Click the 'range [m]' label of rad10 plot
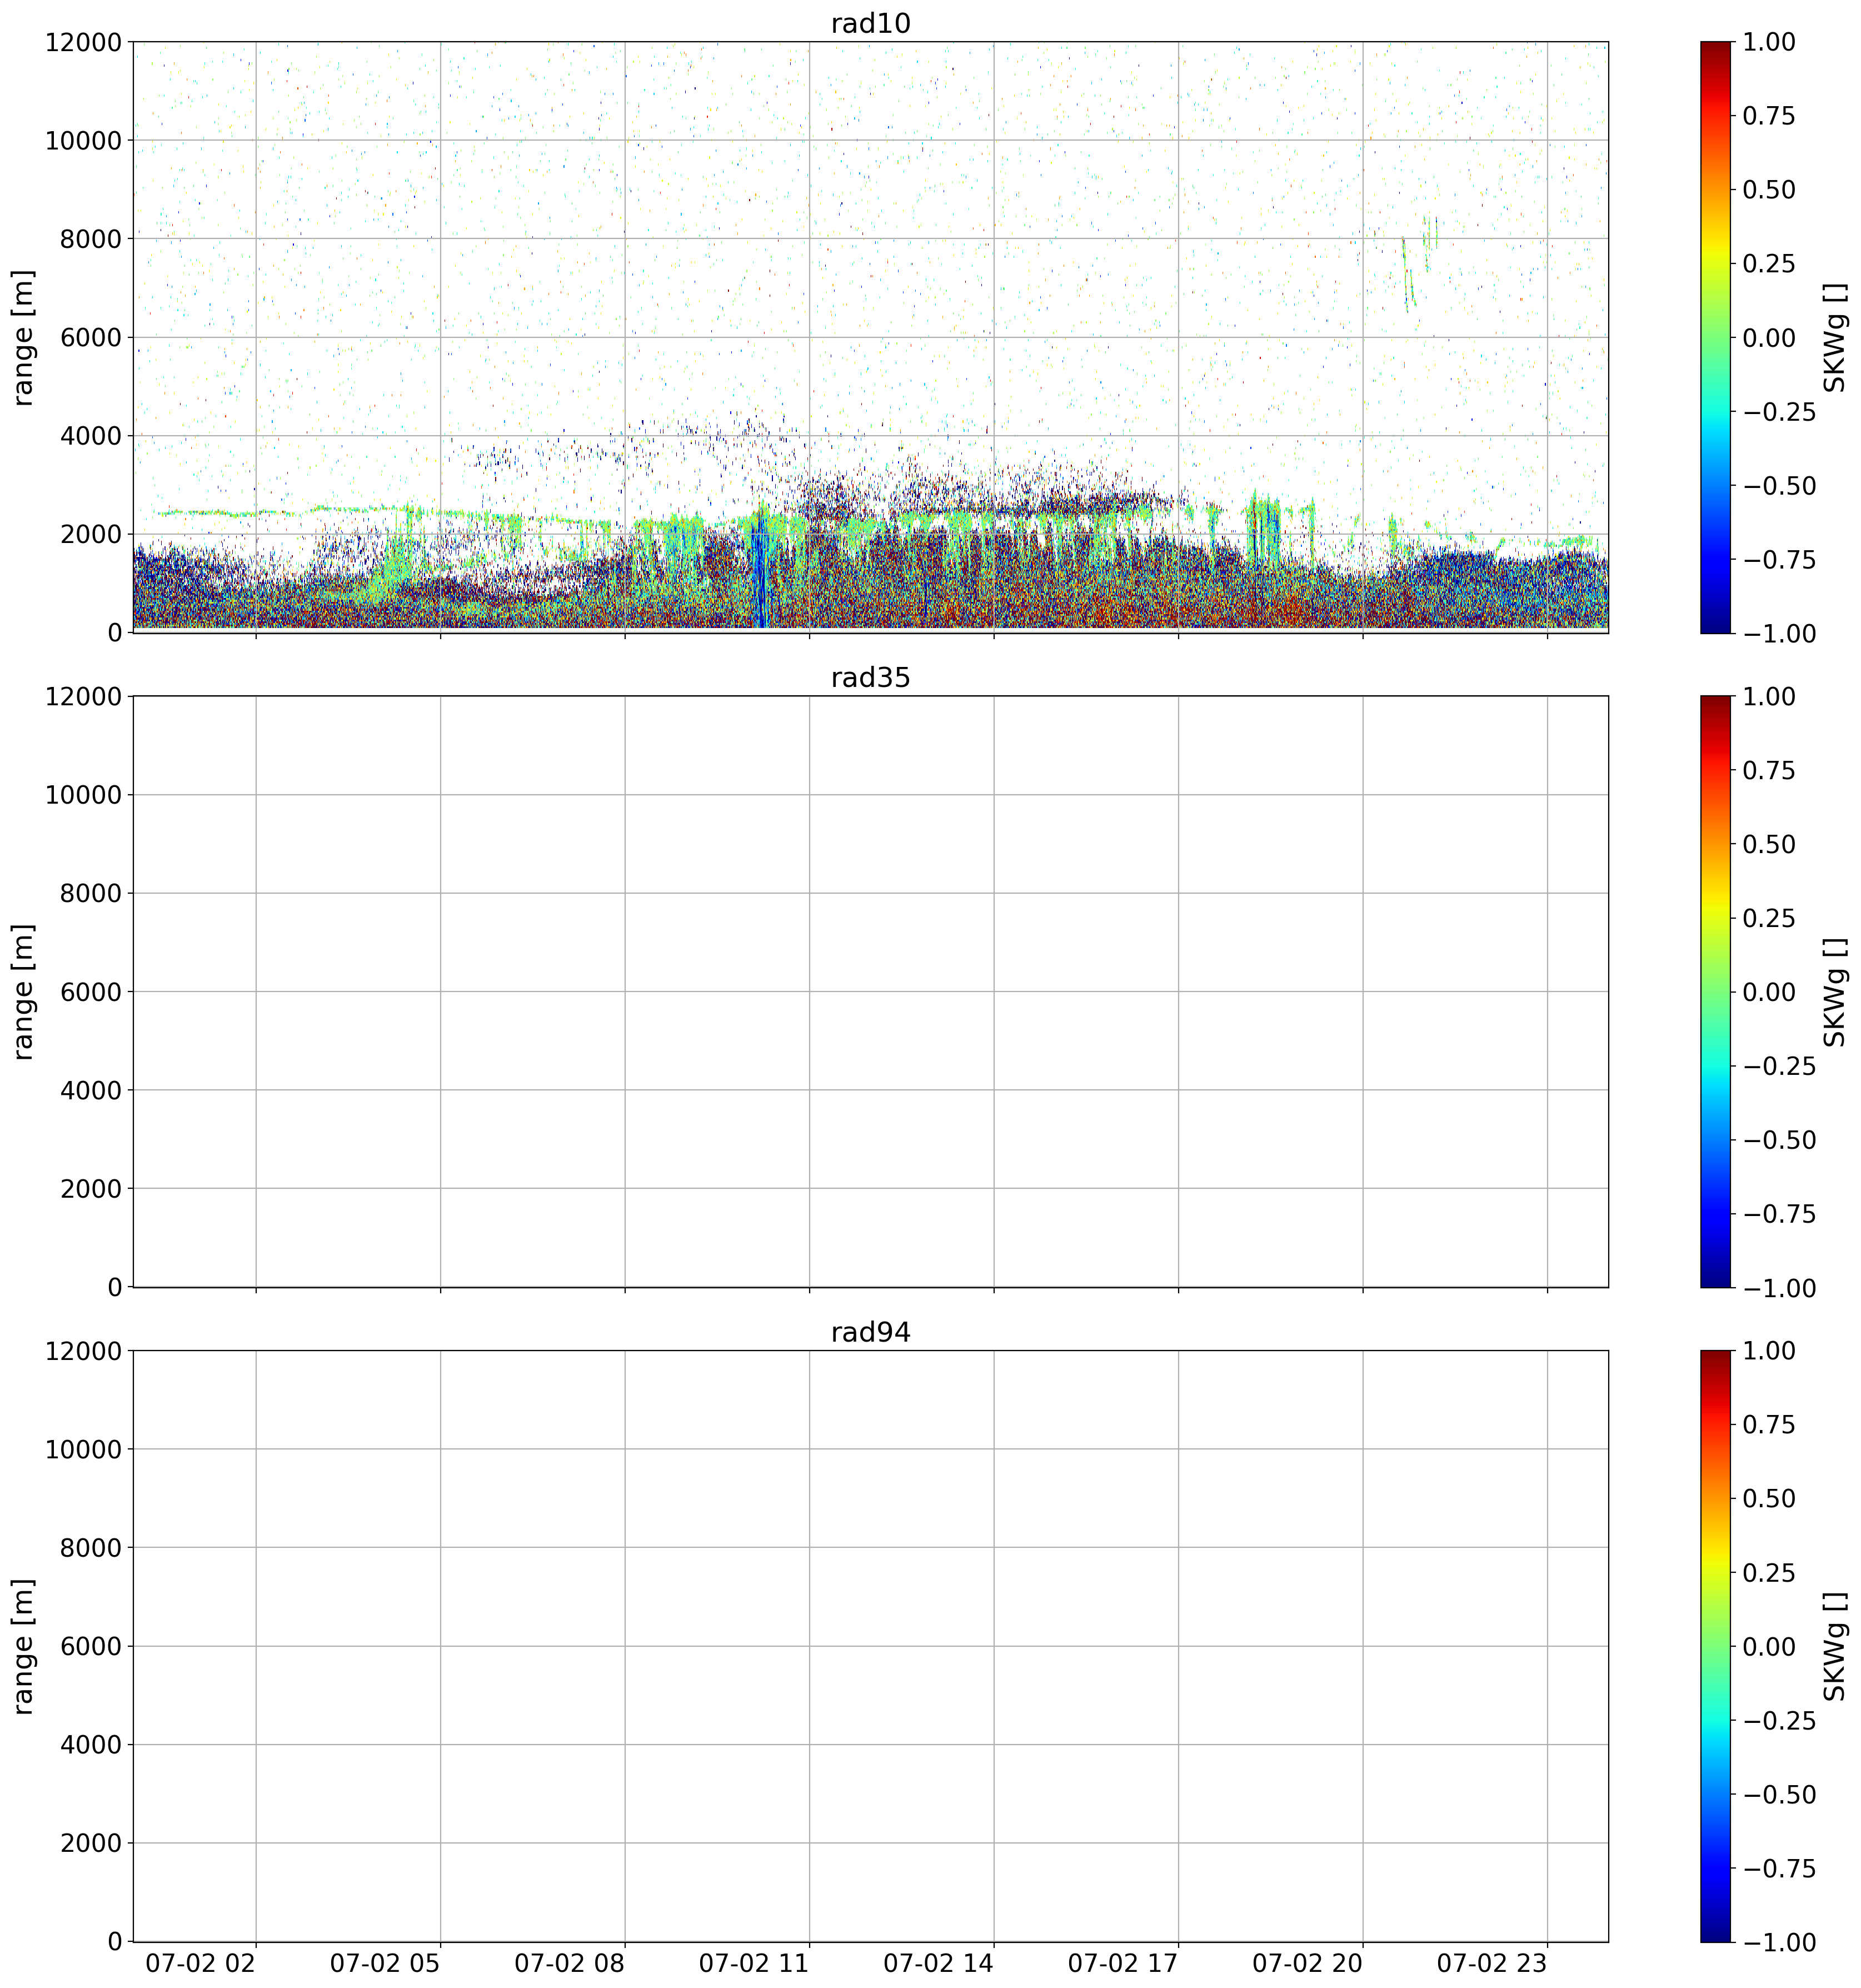 pos(23,337)
